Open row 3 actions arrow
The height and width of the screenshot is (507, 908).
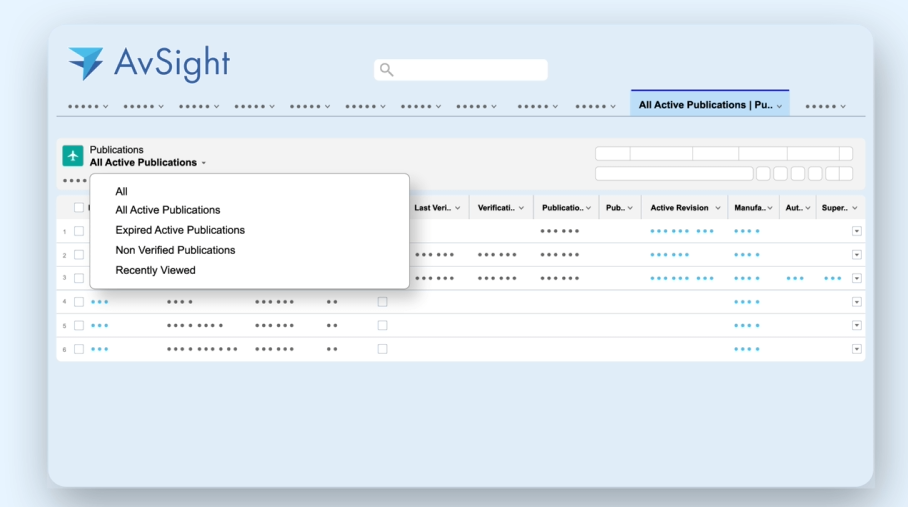click(856, 278)
